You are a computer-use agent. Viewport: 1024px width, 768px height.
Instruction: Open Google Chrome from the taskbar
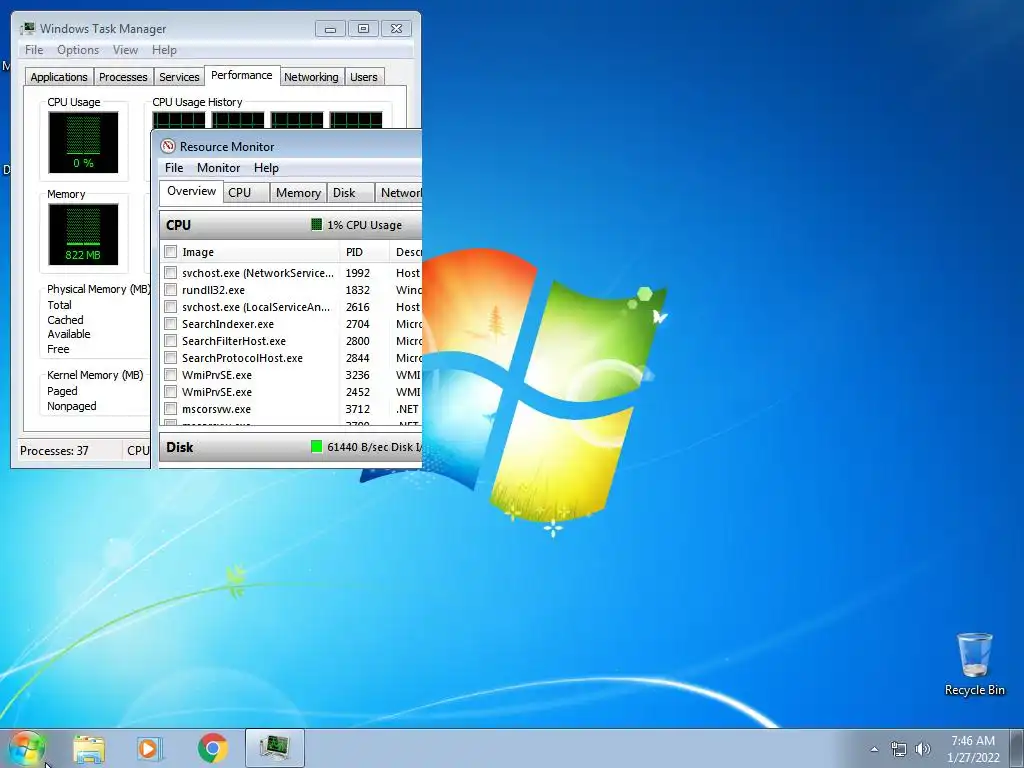tap(213, 748)
